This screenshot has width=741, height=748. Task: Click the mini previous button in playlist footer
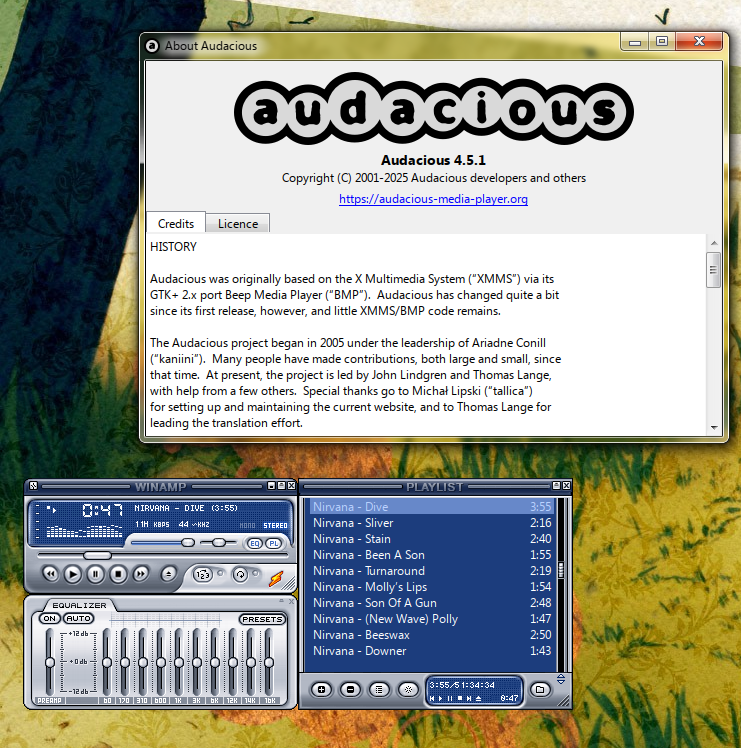tap(432, 698)
